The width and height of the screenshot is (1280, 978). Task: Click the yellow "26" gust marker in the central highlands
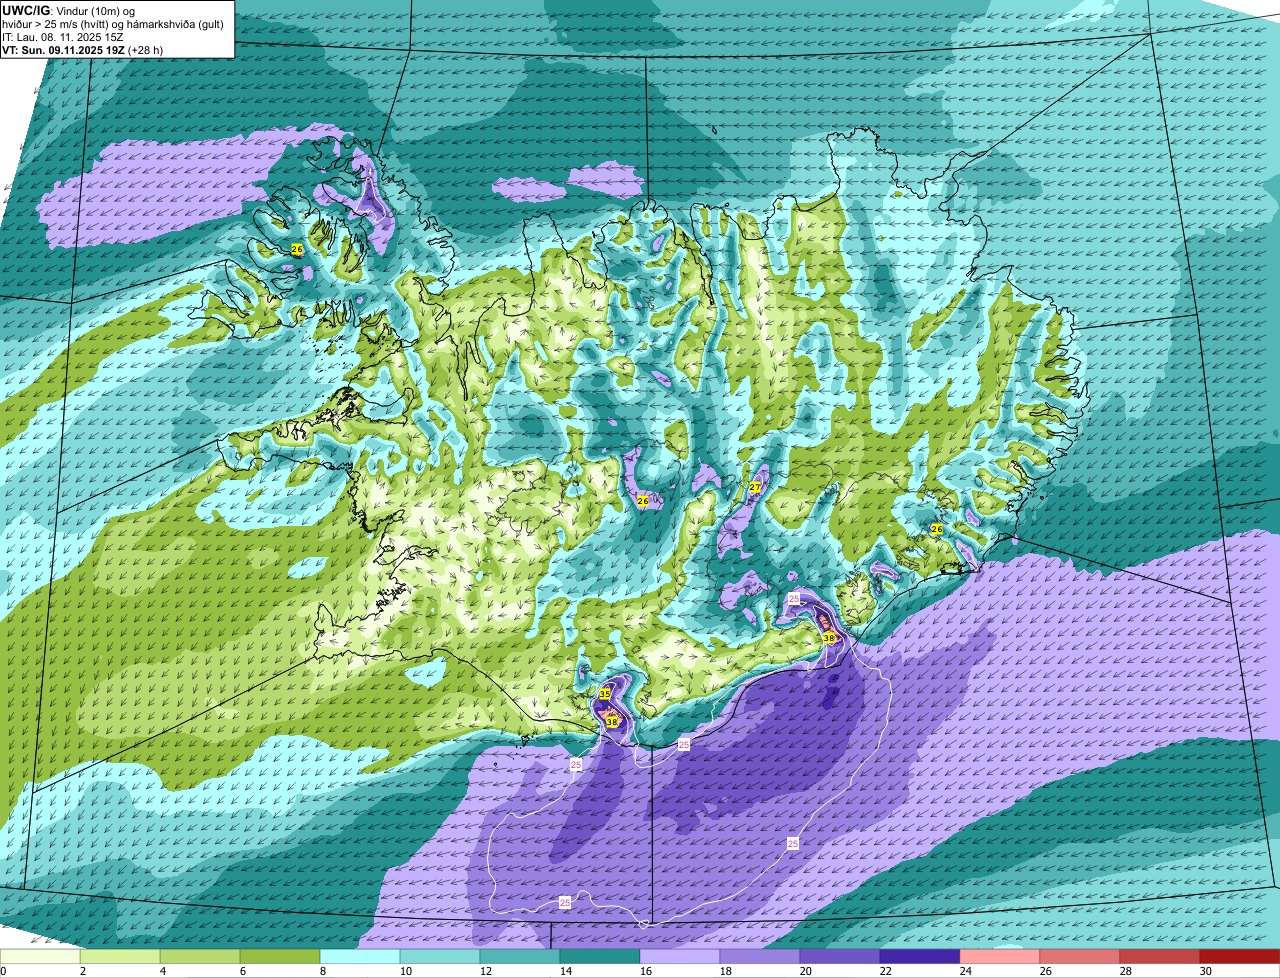[643, 500]
